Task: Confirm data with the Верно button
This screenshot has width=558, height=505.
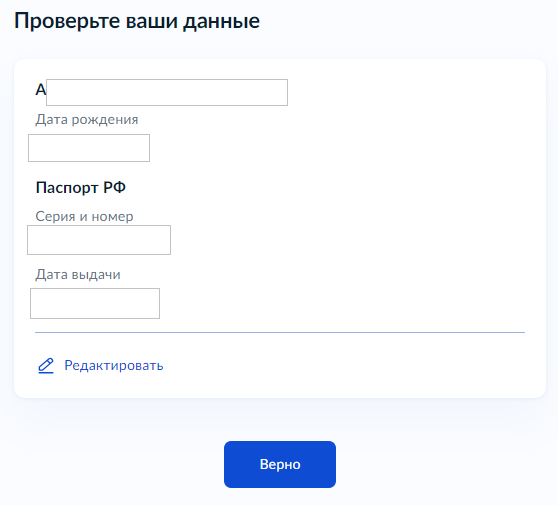Action: 280,464
